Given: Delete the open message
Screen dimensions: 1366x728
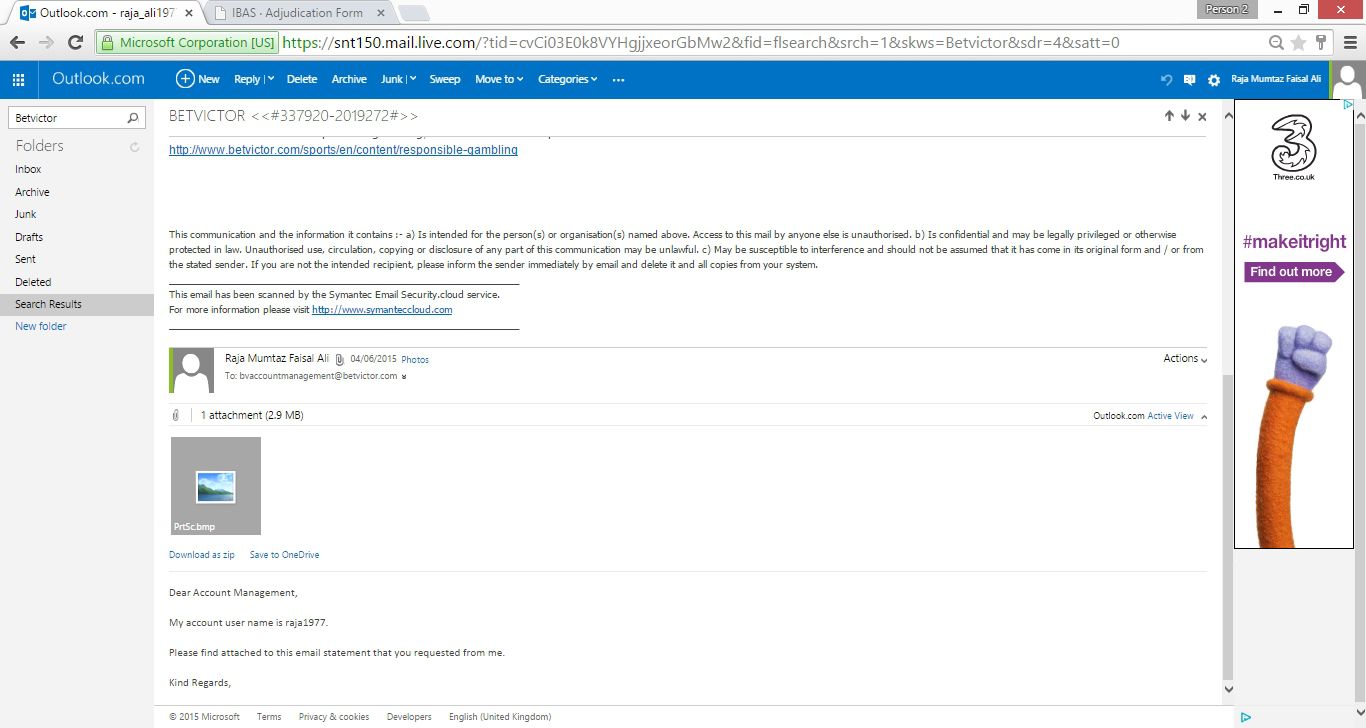Looking at the screenshot, I should 301,79.
